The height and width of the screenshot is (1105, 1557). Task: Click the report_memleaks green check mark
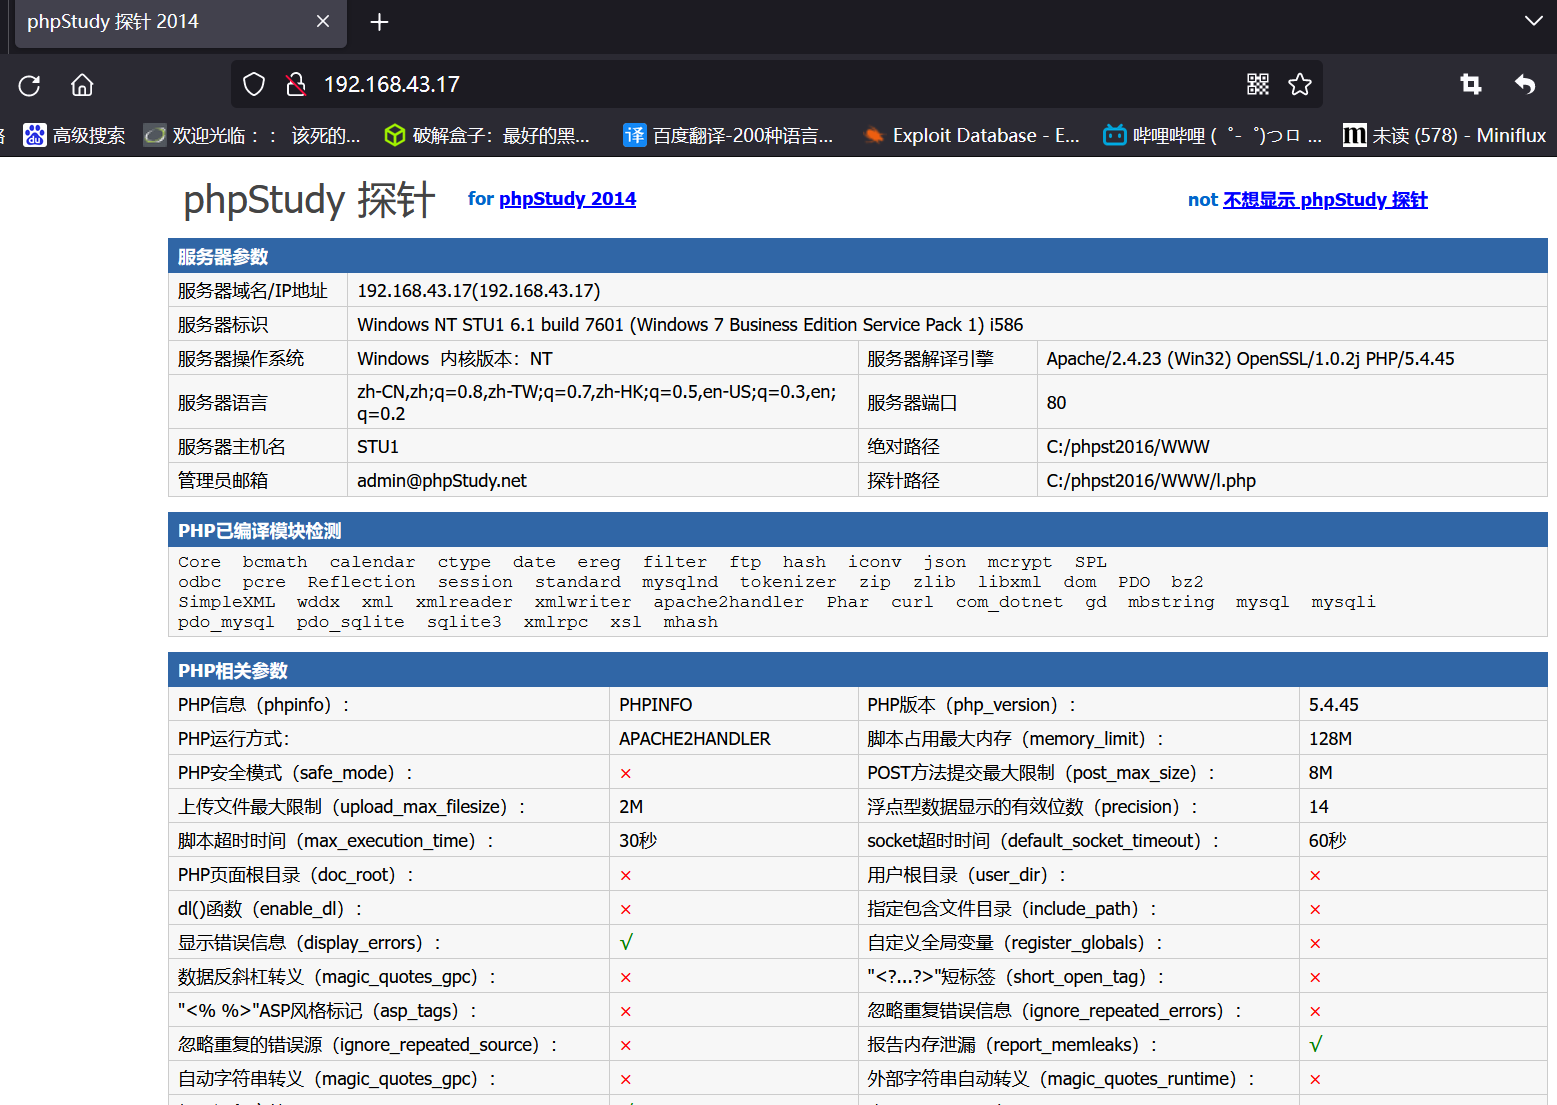(1316, 1045)
